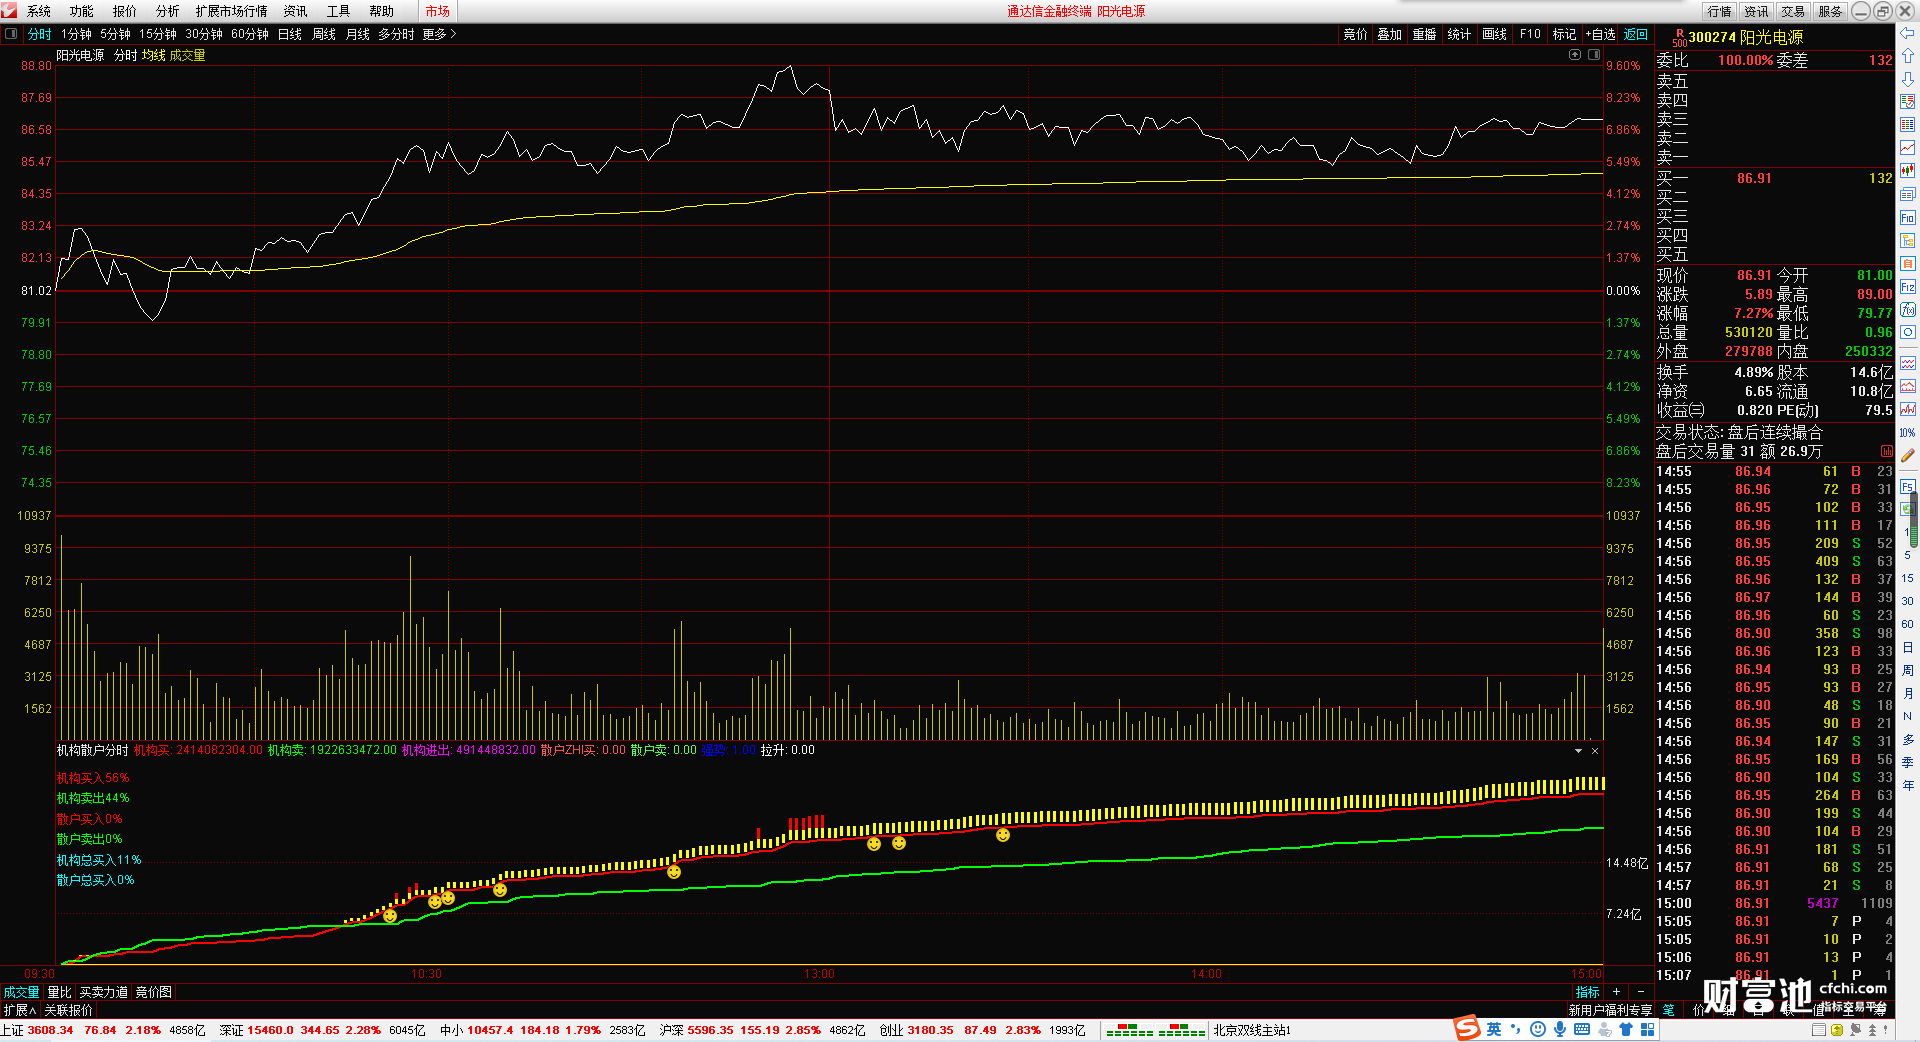1920x1042 pixels.
Task: Click the 指标 indicator button
Action: pos(1588,992)
